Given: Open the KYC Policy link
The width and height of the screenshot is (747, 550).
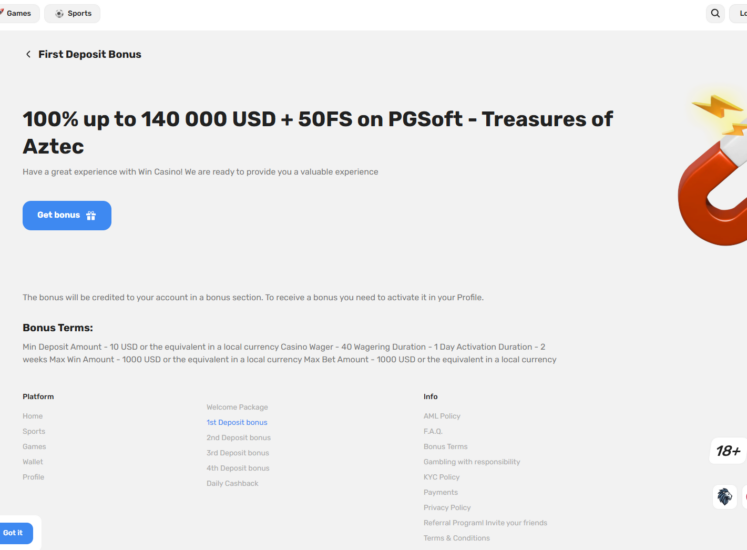Looking at the screenshot, I should (441, 477).
